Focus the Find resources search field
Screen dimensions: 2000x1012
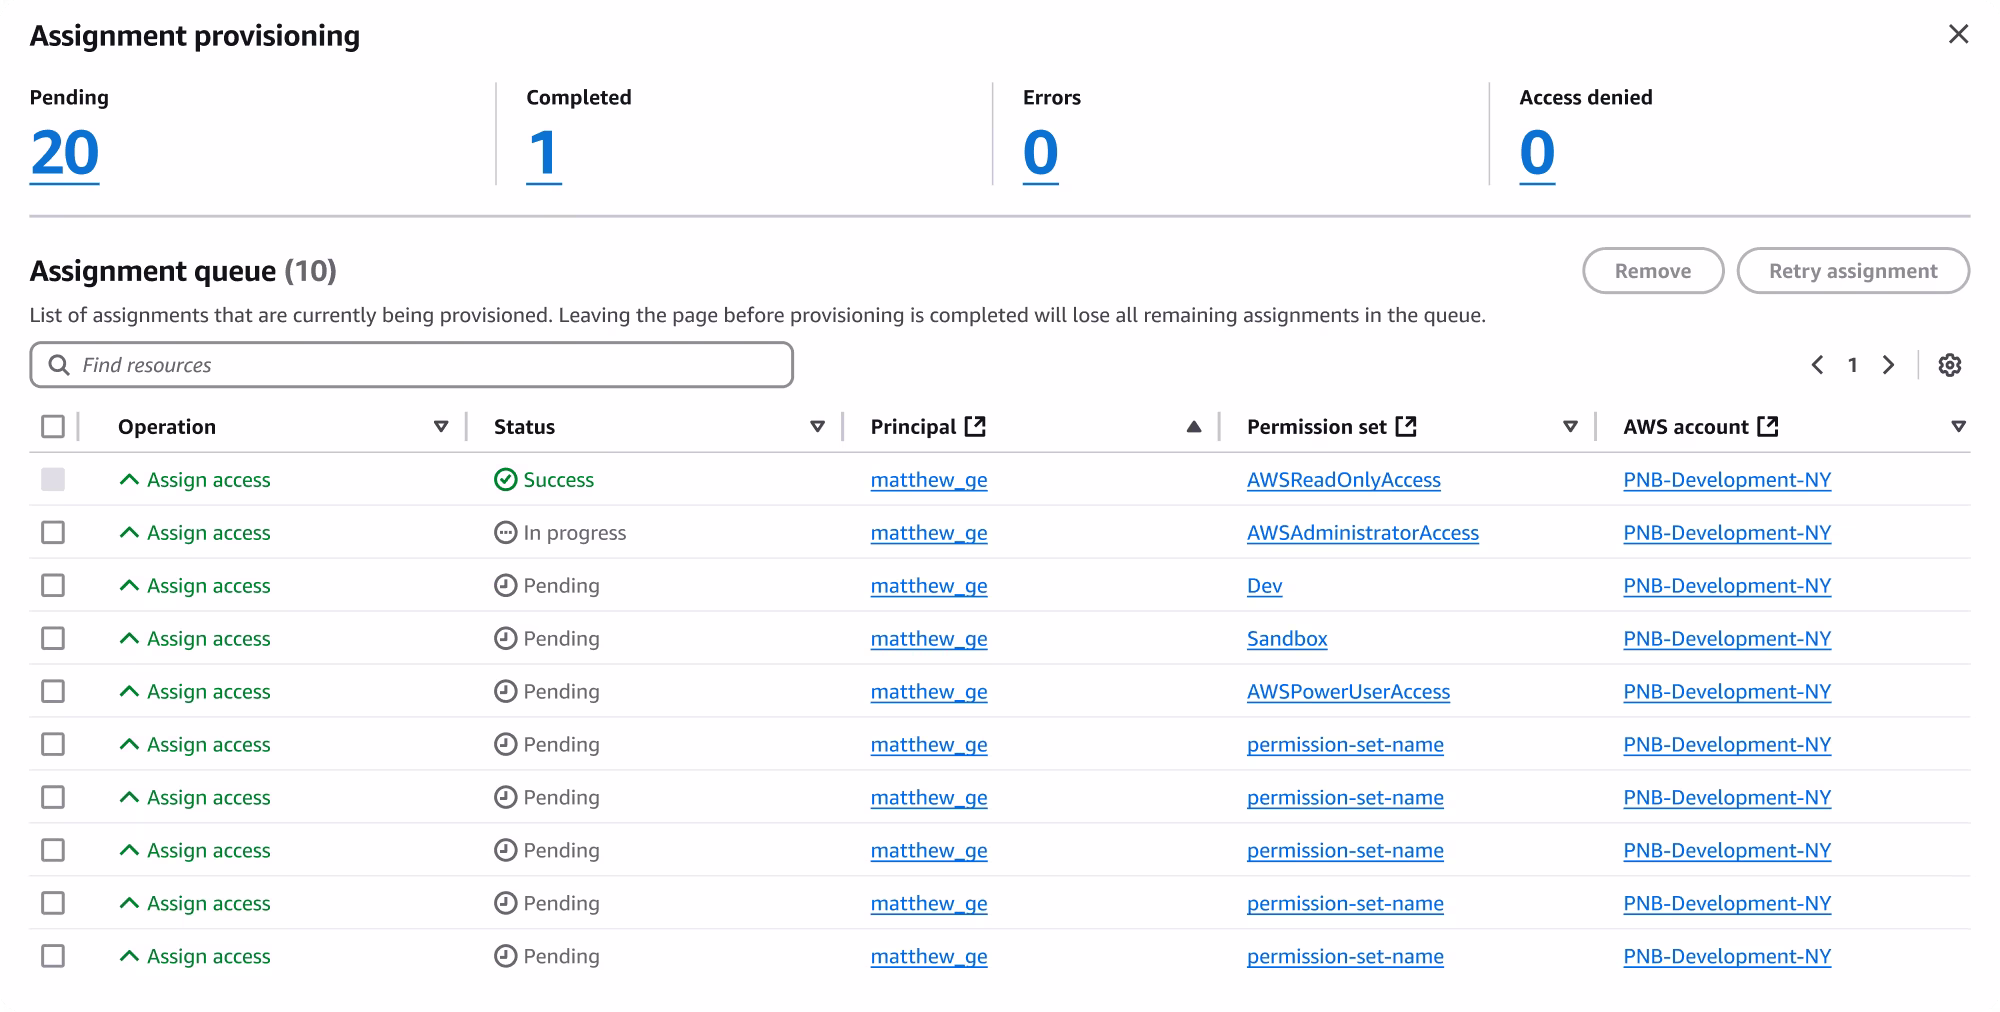(412, 365)
